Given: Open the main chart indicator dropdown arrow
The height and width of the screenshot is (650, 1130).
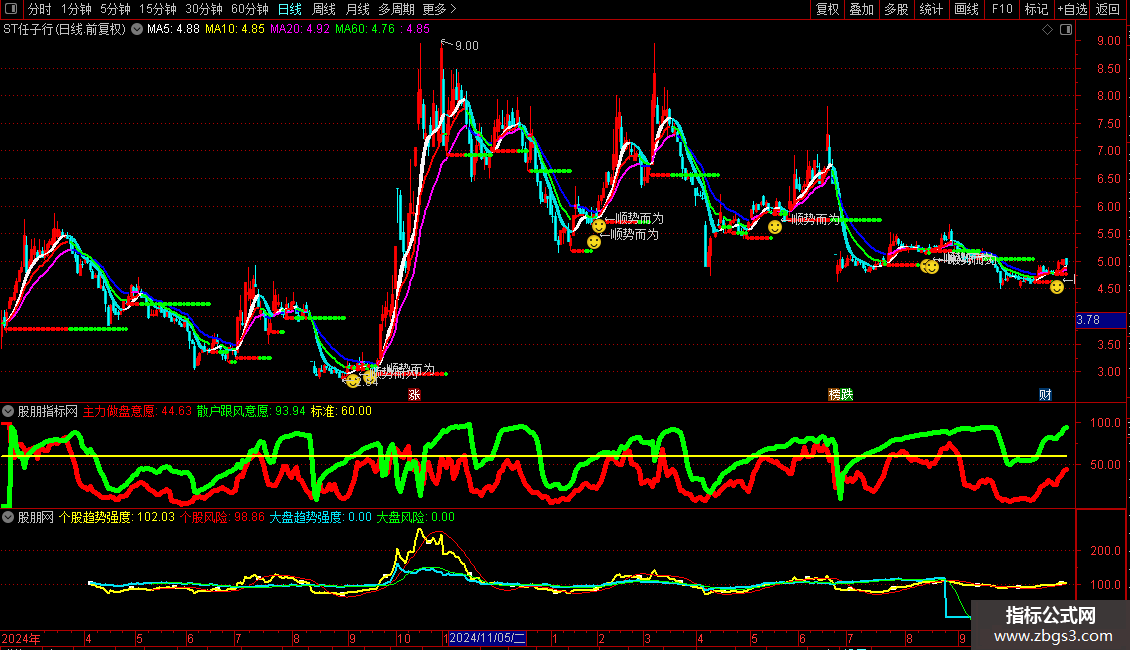Looking at the screenshot, I should tap(137, 29).
